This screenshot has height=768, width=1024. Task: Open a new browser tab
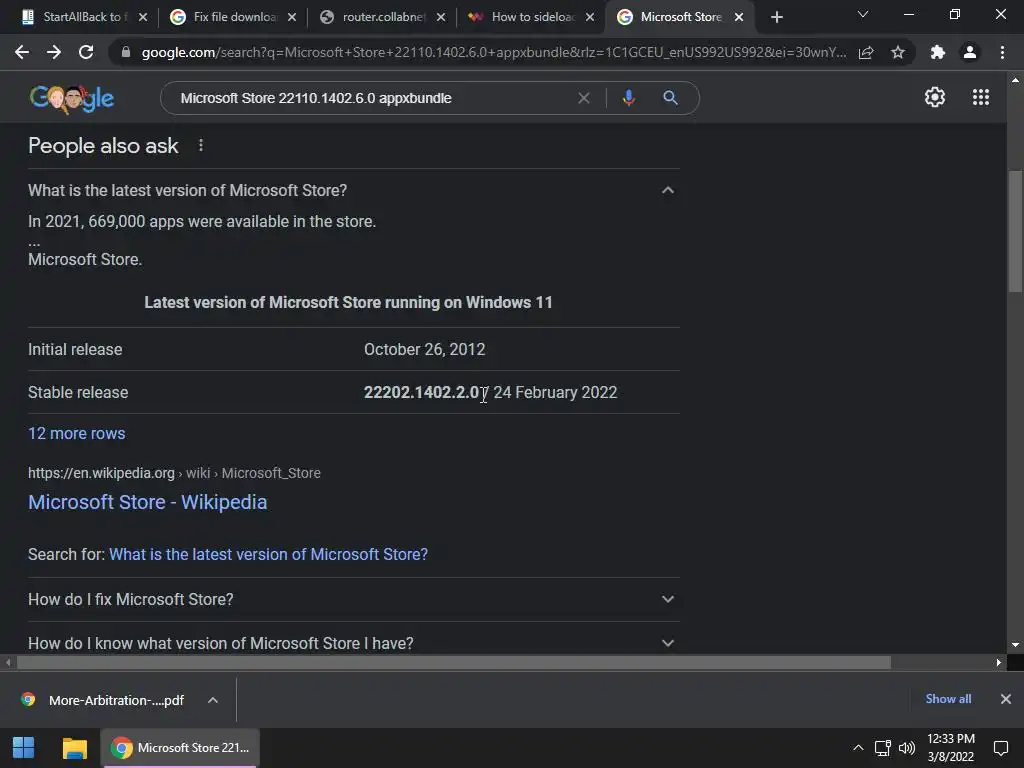click(776, 17)
